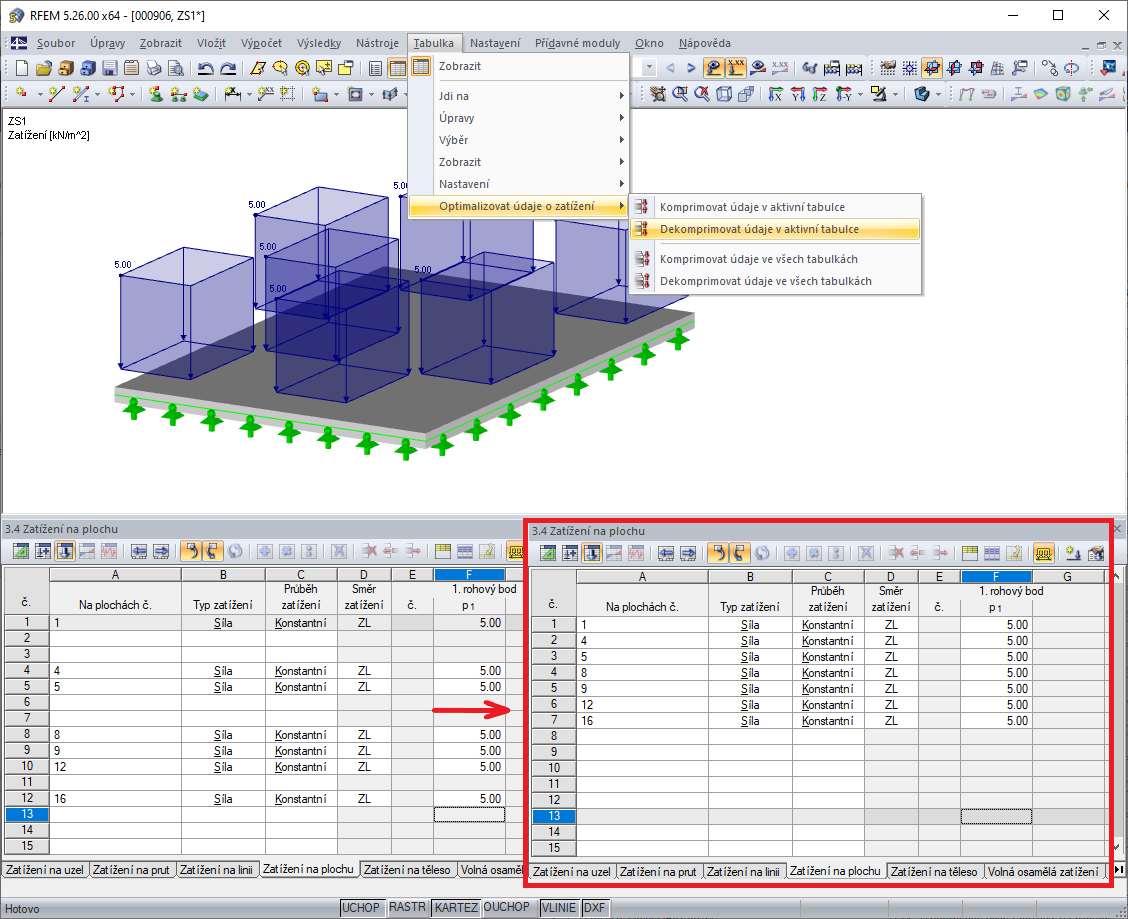This screenshot has height=919, width=1128.
Task: Click the new line tool
Action: (56, 94)
